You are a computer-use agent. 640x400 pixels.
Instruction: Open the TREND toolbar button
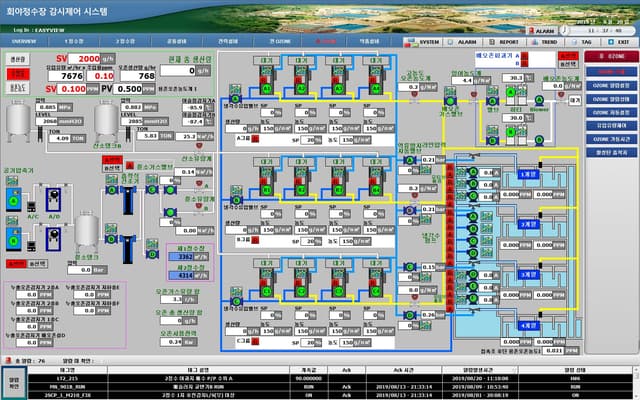click(x=544, y=42)
